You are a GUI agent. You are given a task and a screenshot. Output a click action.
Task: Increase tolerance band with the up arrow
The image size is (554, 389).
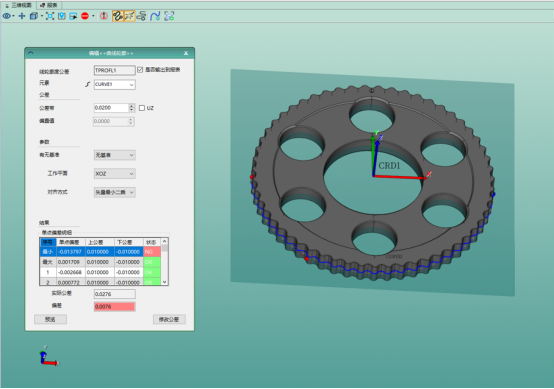click(131, 106)
